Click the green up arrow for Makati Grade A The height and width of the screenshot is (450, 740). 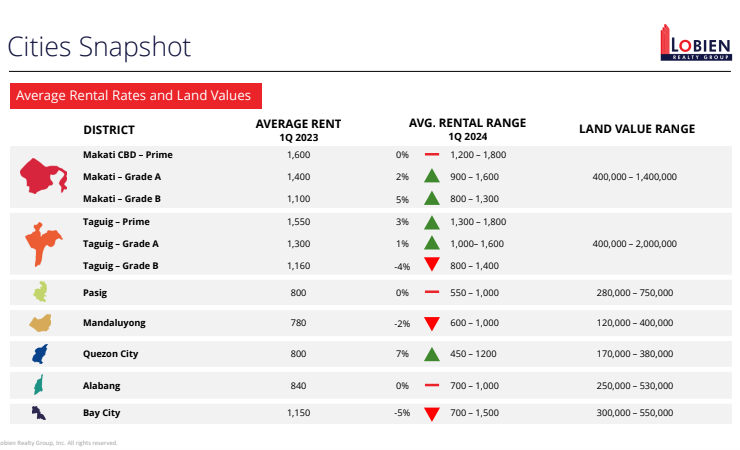[x=431, y=177]
